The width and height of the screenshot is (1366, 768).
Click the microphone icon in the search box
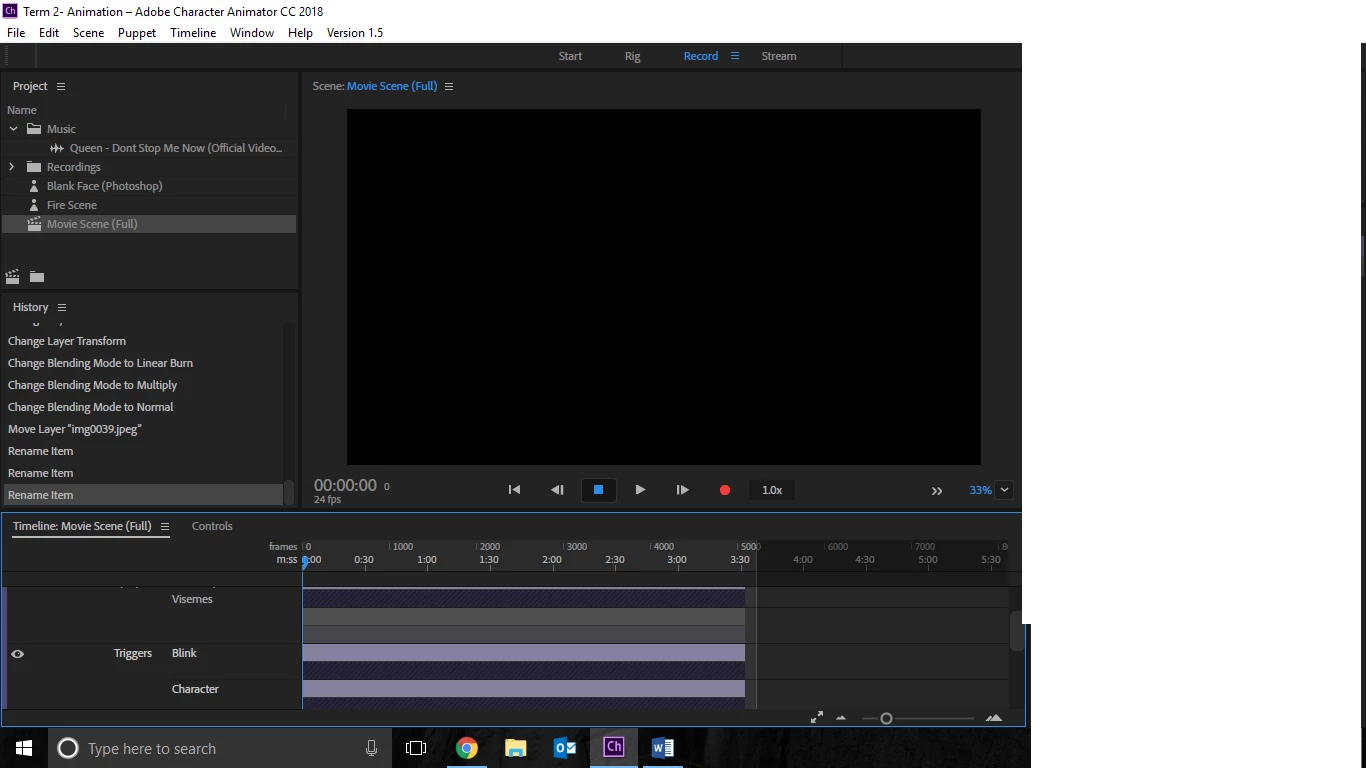tap(371, 748)
